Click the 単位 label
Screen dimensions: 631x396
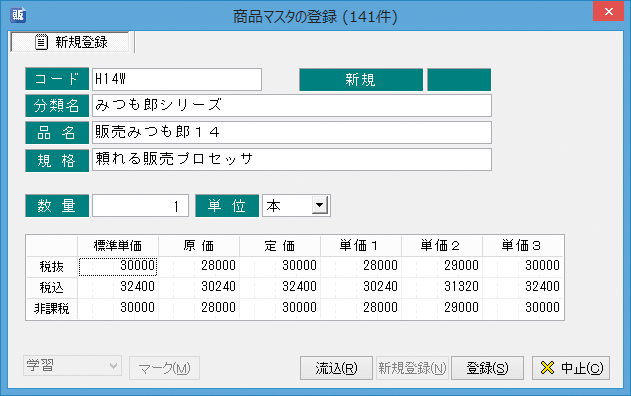tap(227, 206)
